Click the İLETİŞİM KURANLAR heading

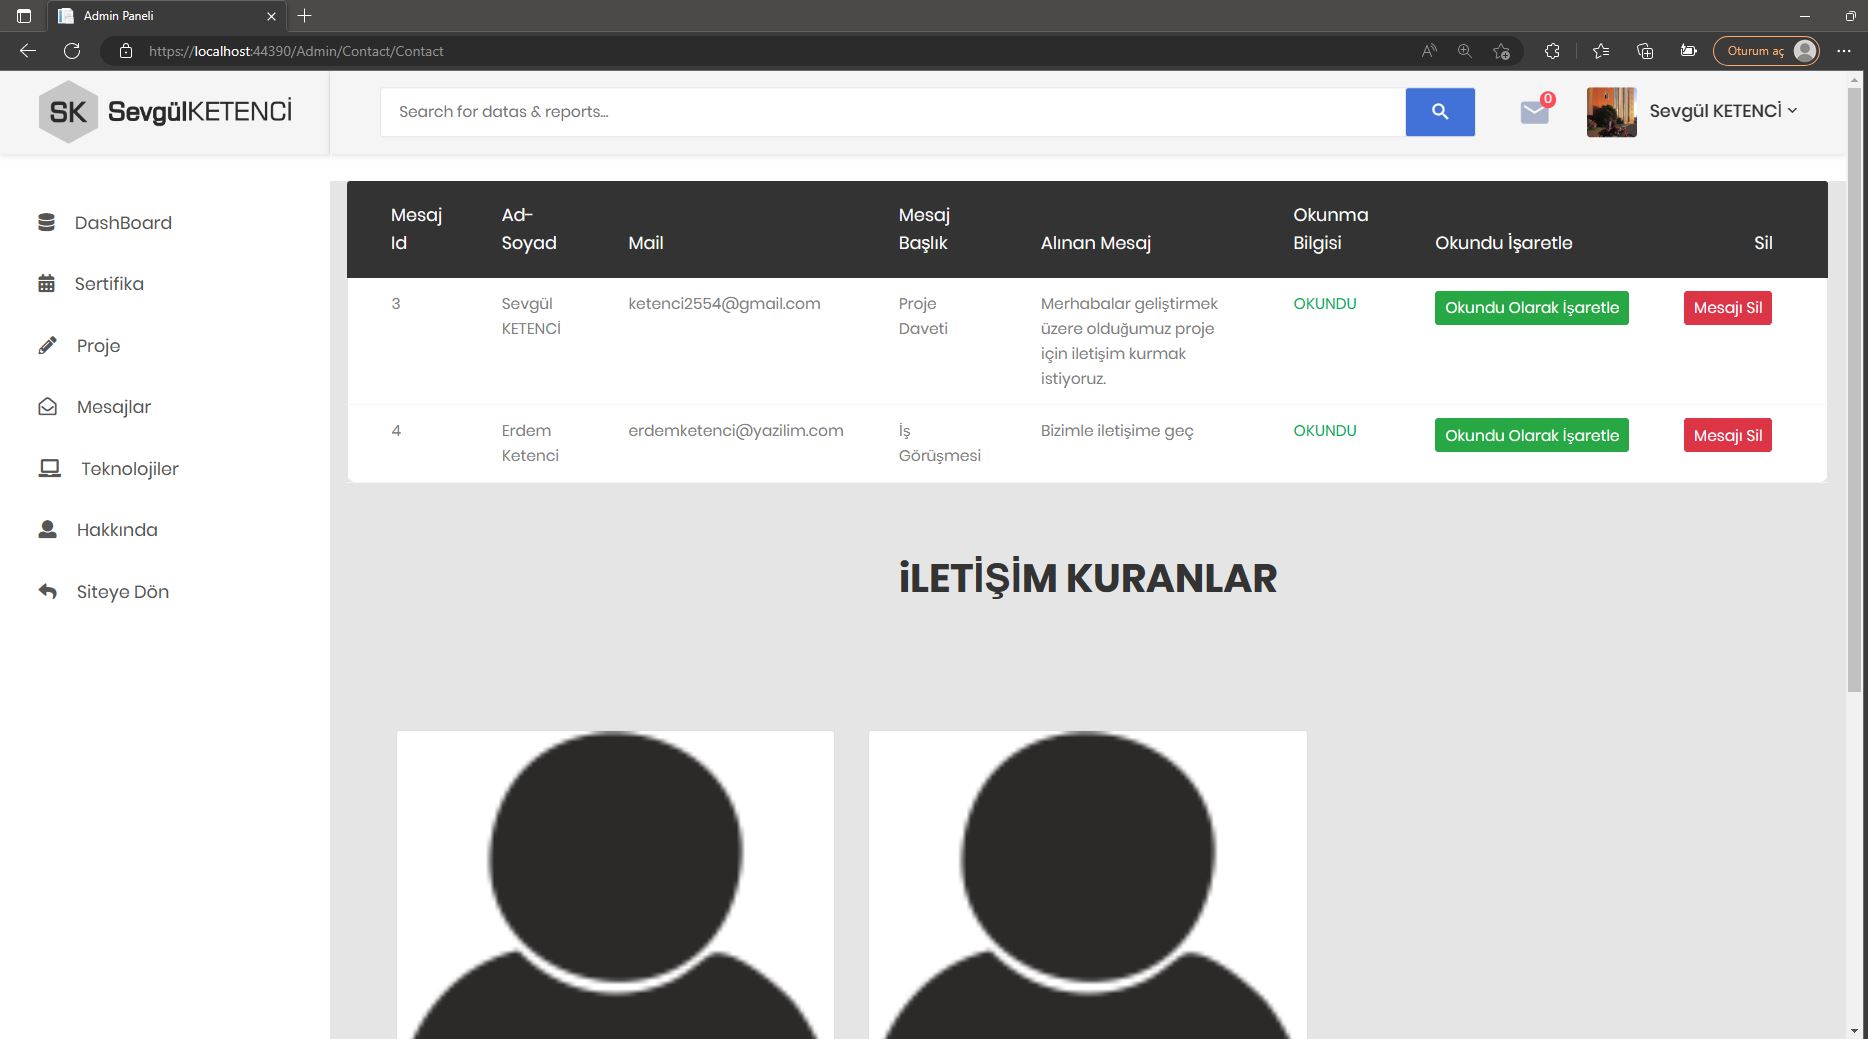(x=1087, y=578)
